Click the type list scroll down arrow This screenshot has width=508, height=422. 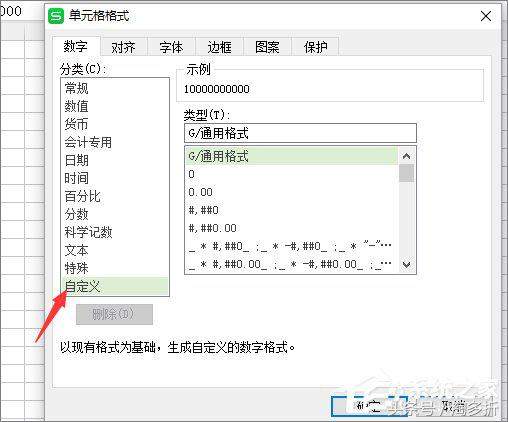tap(406, 265)
